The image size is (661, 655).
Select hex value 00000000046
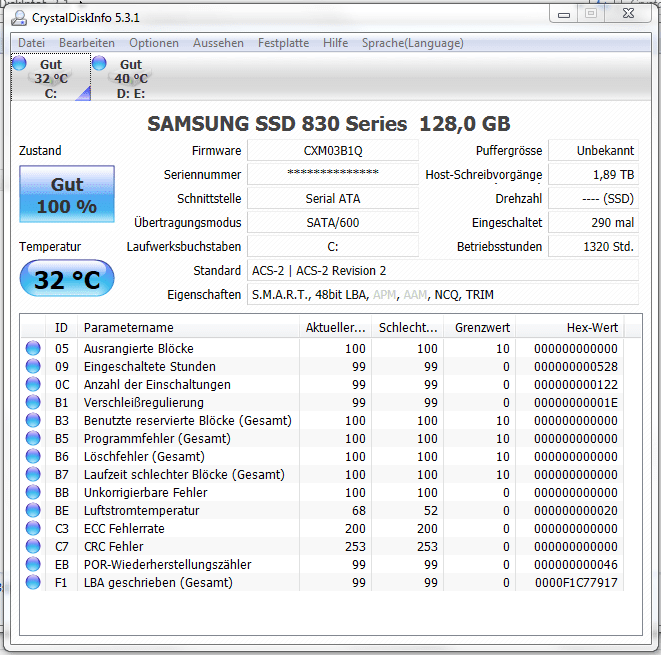pyautogui.click(x=576, y=564)
